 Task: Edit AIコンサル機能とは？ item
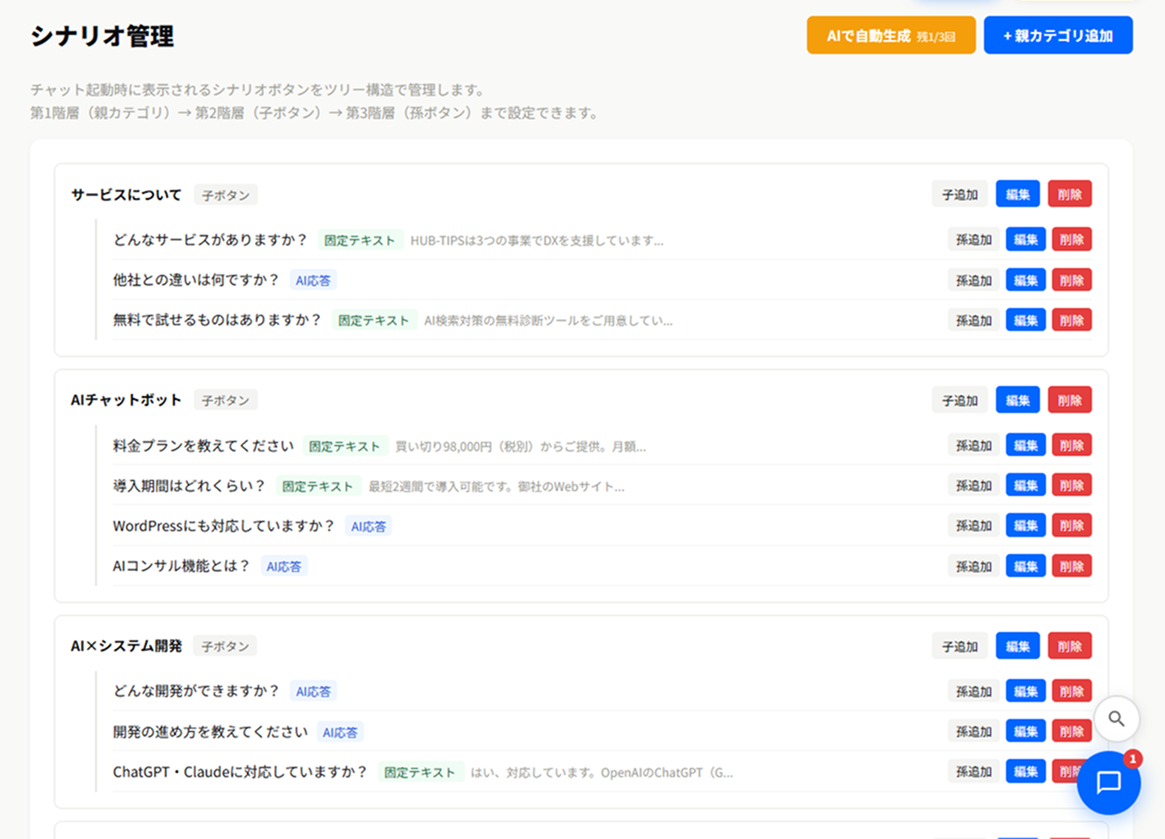(1025, 566)
